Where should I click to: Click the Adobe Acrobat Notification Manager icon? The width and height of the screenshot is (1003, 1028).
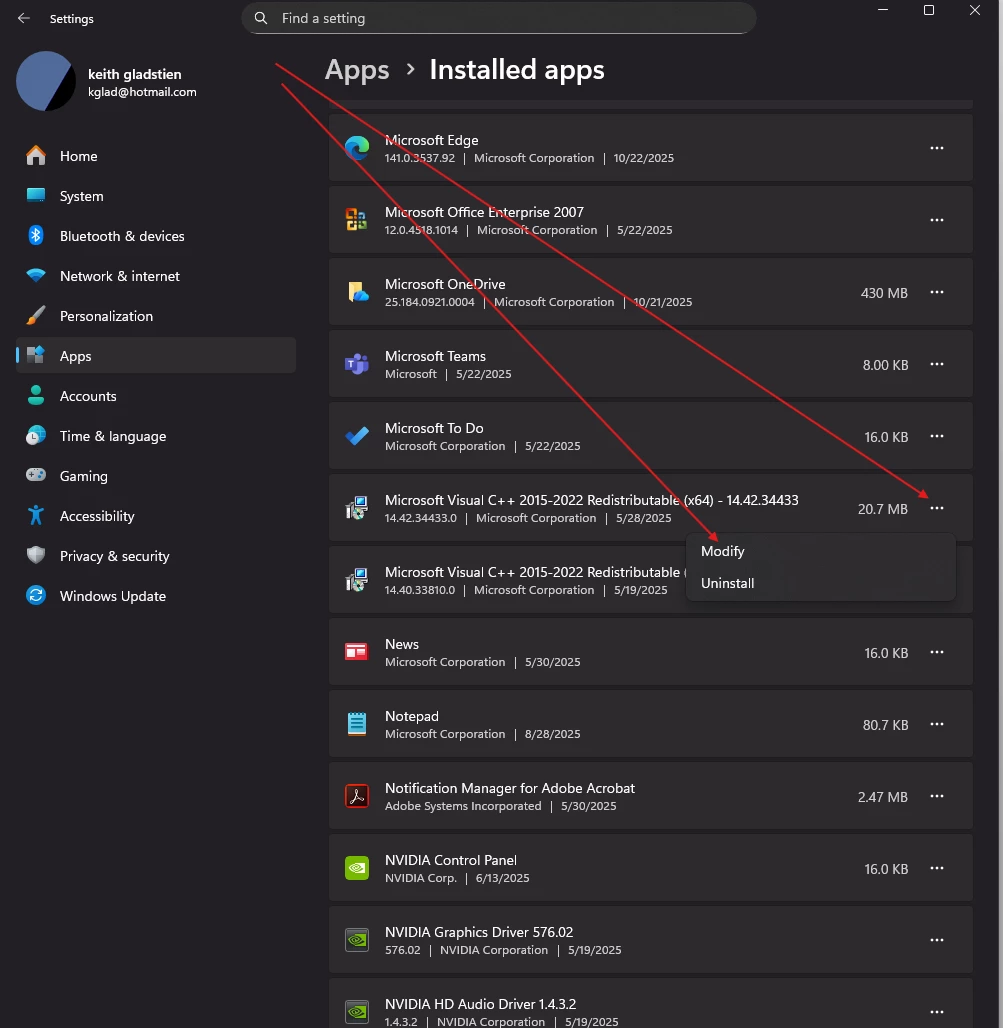pos(357,796)
